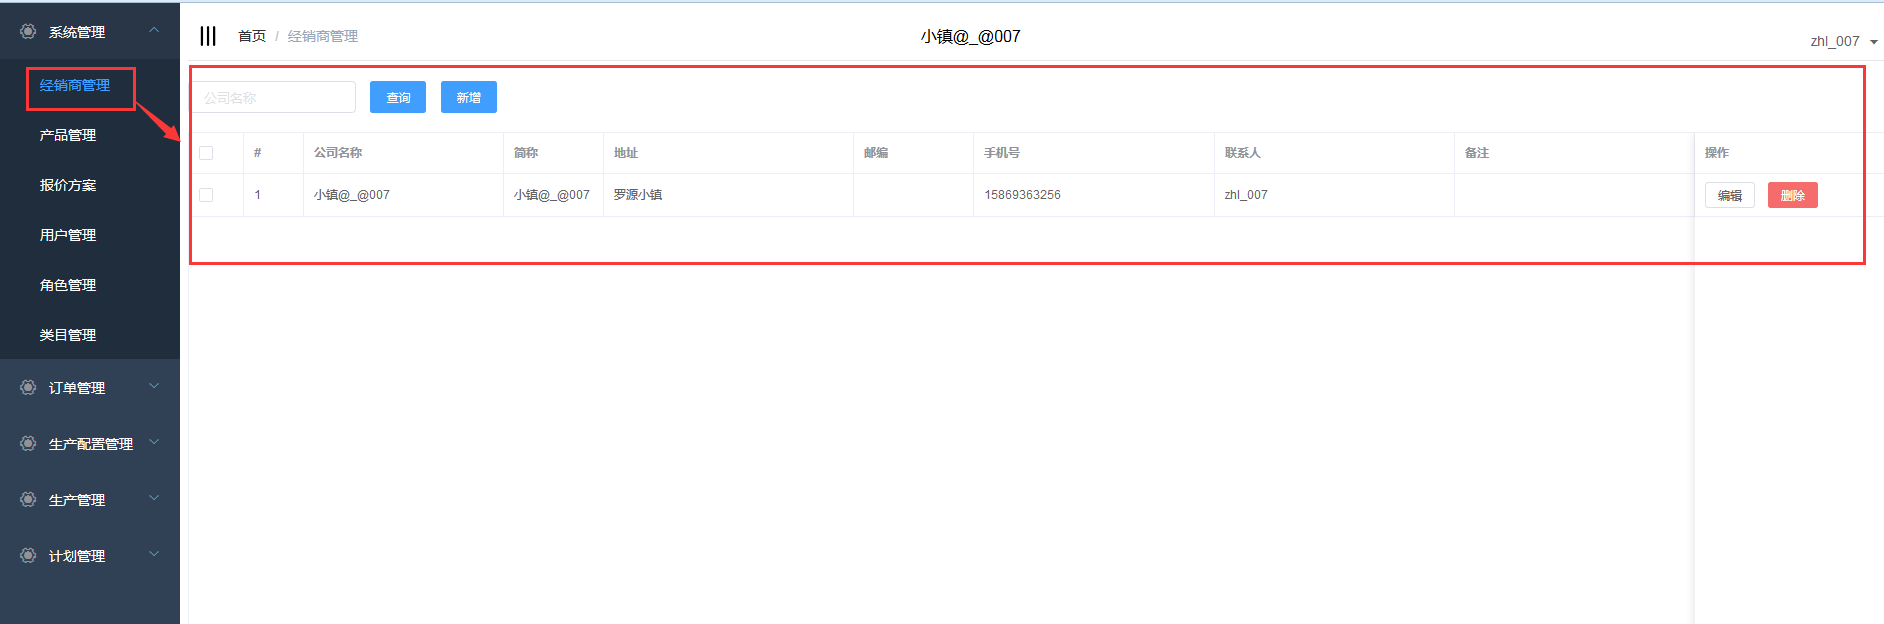
Task: Click the hamburger sidebar toggle icon
Action: point(207,36)
